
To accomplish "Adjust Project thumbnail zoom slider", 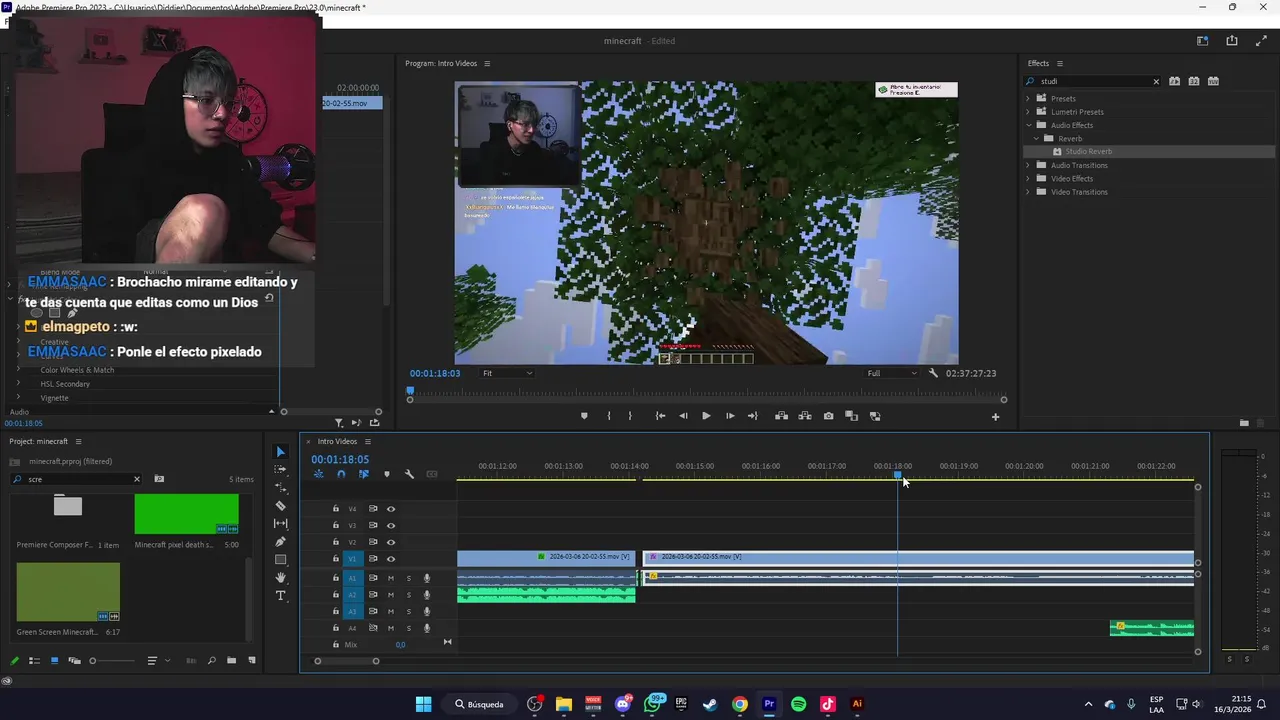I will (x=112, y=661).
